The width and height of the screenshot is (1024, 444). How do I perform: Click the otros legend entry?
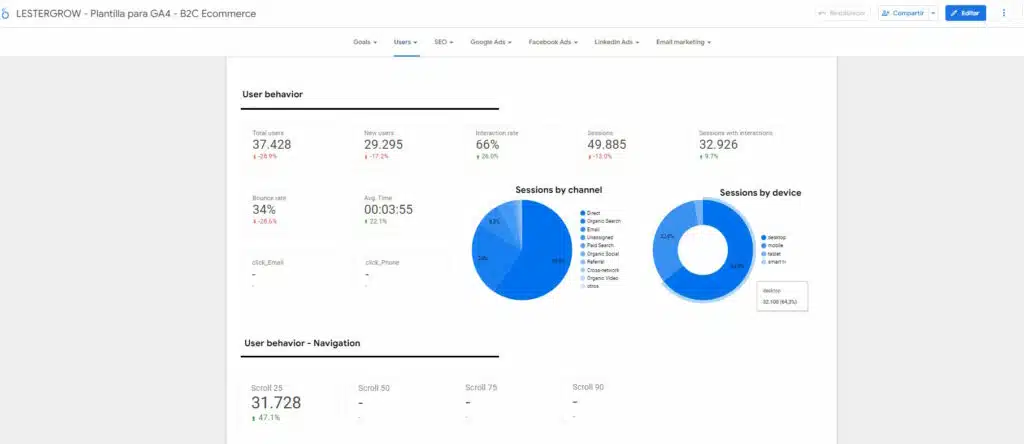[590, 286]
